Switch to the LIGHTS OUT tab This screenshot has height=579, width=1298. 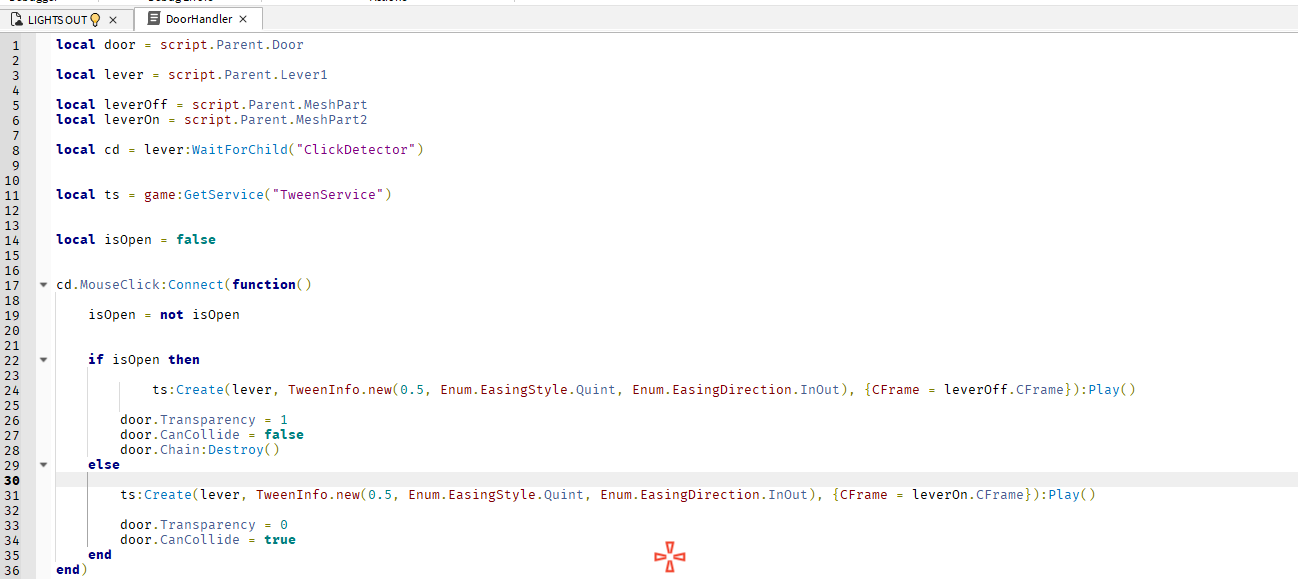click(x=55, y=18)
